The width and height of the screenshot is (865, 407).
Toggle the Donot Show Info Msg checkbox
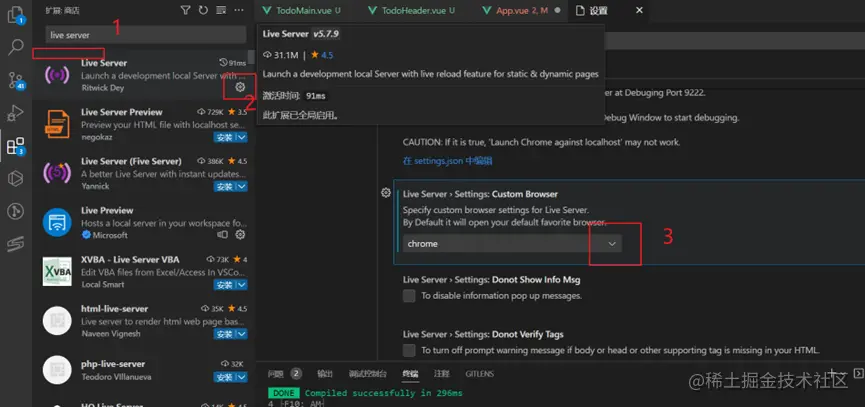[x=409, y=296]
